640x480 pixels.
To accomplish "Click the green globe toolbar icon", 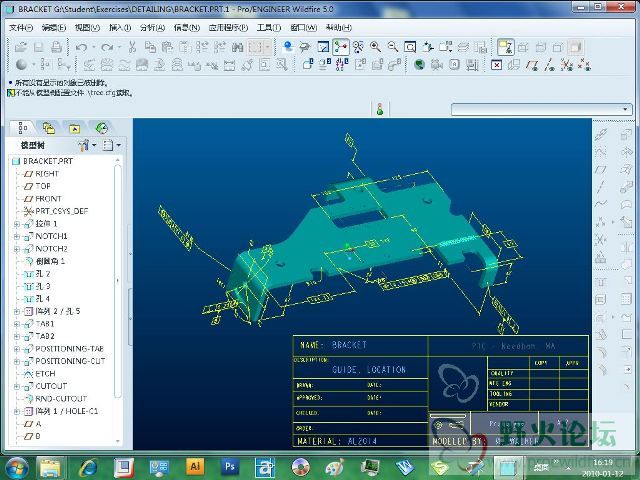I will click(x=419, y=64).
